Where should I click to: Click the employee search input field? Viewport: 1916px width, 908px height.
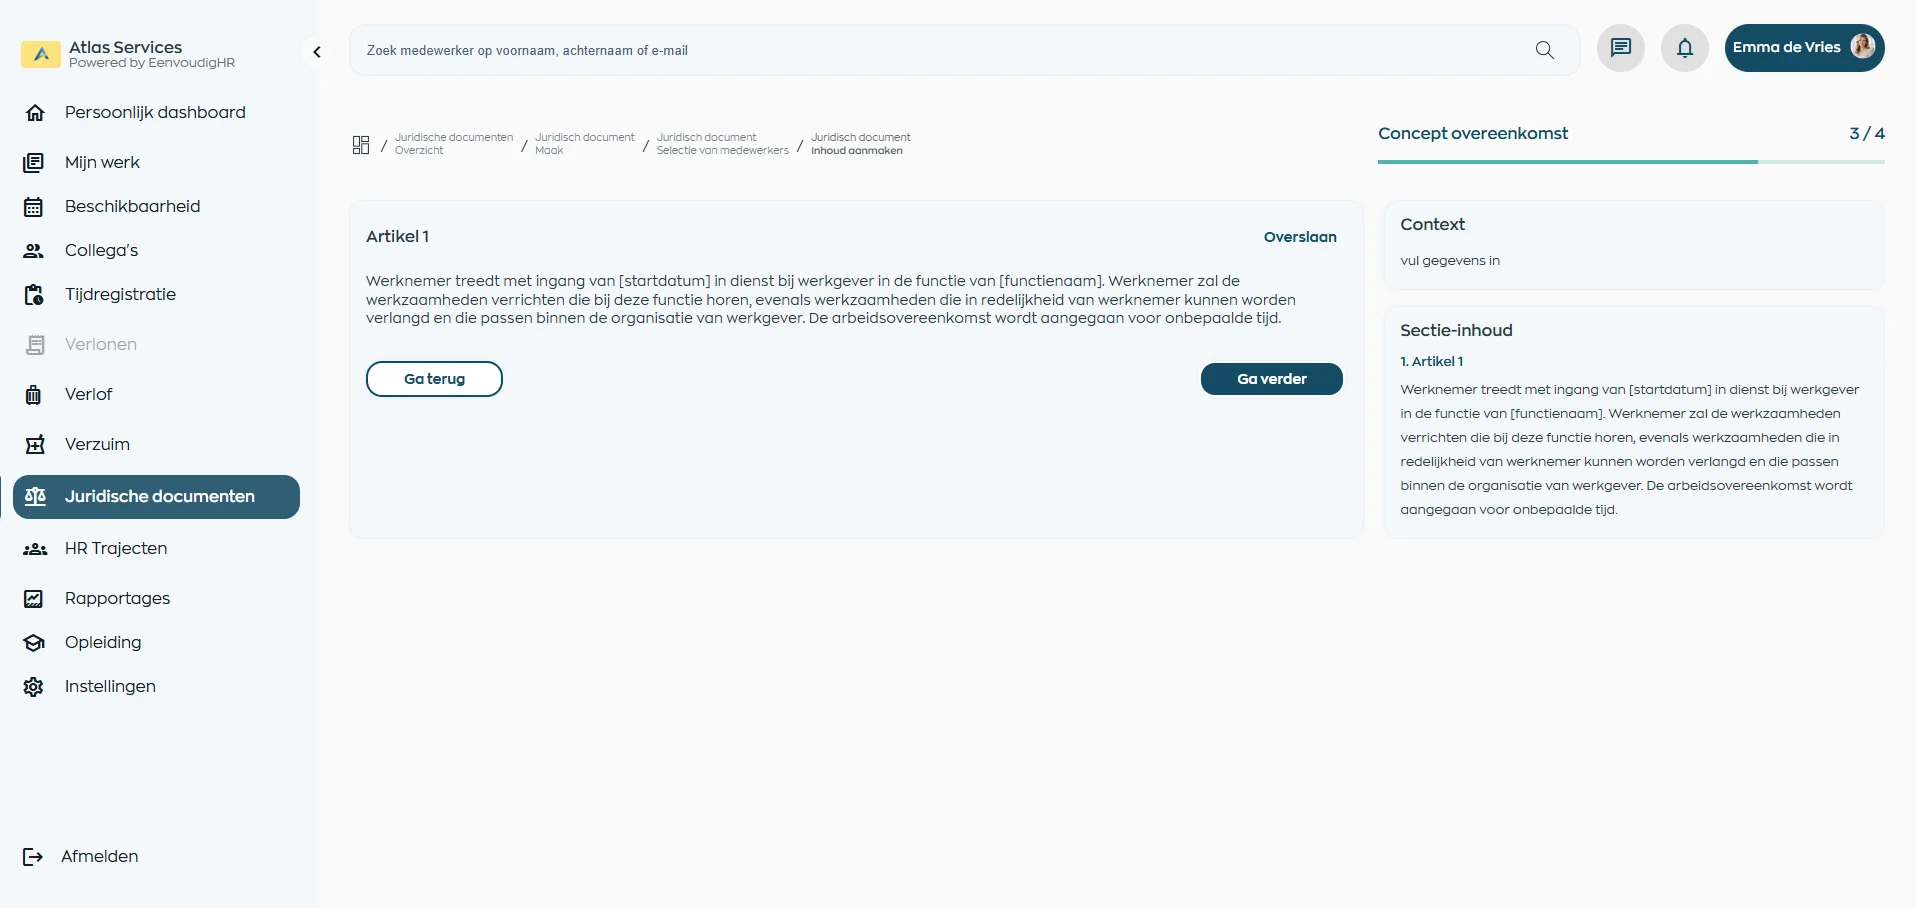point(900,50)
